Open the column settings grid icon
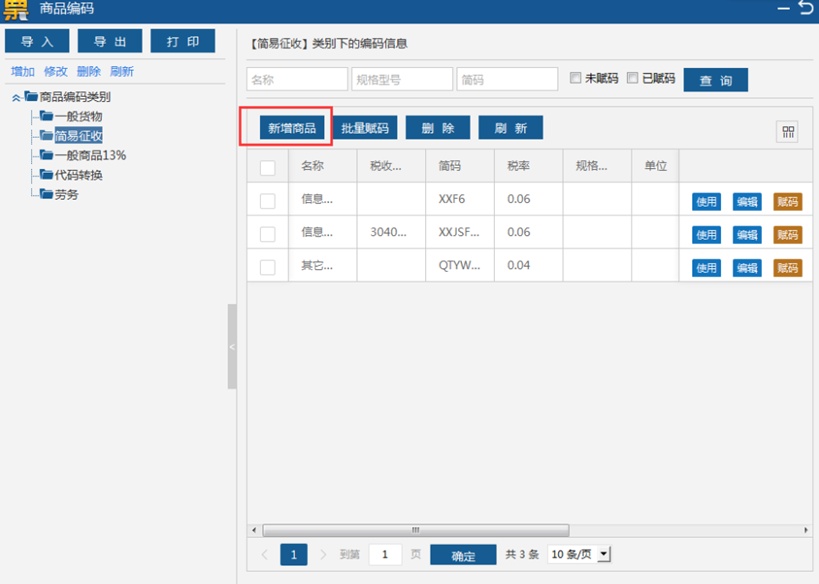 [787, 132]
